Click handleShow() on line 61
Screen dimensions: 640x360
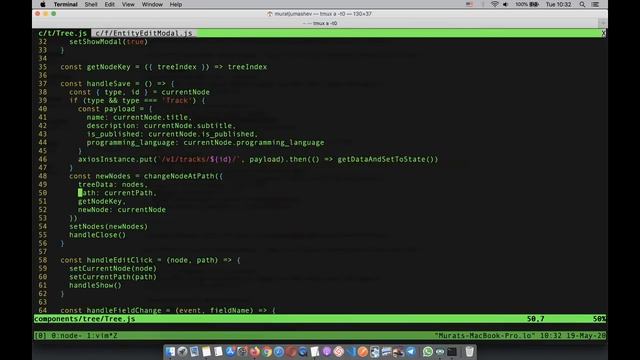tap(95, 285)
